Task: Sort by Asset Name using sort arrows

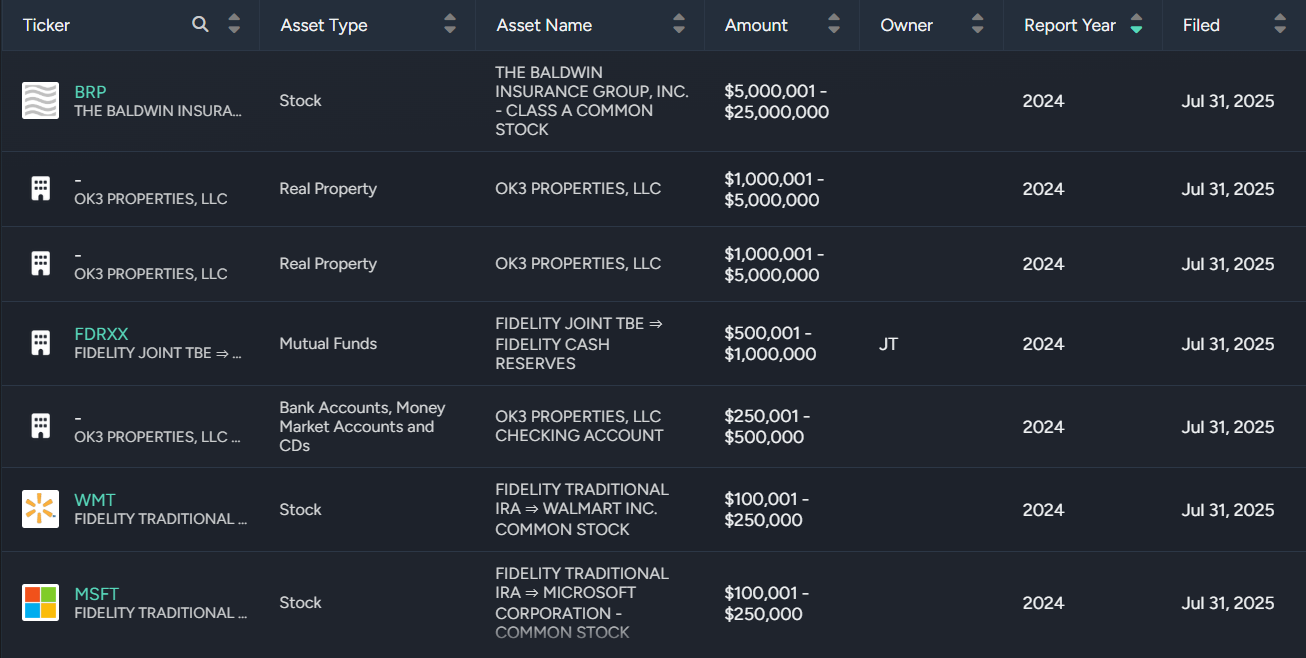Action: 679,25
